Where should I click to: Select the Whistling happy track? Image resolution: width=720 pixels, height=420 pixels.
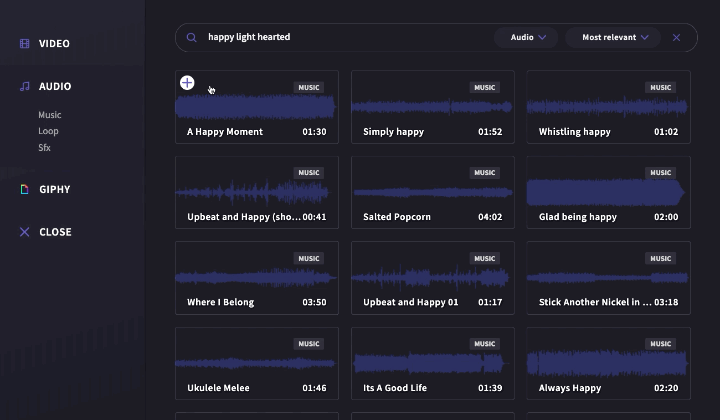click(608, 107)
